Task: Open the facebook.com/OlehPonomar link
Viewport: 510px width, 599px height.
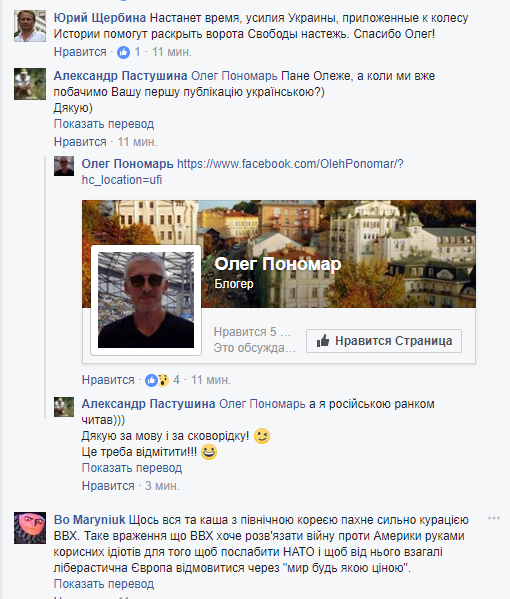Action: (x=243, y=172)
